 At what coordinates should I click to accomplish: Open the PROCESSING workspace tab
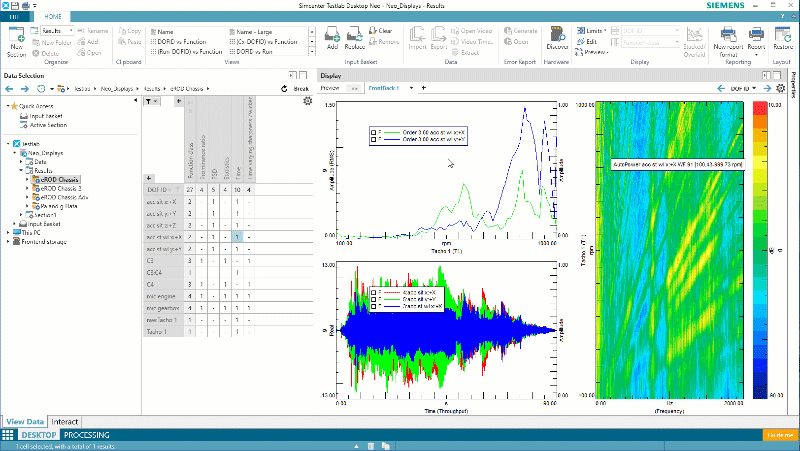pos(86,435)
